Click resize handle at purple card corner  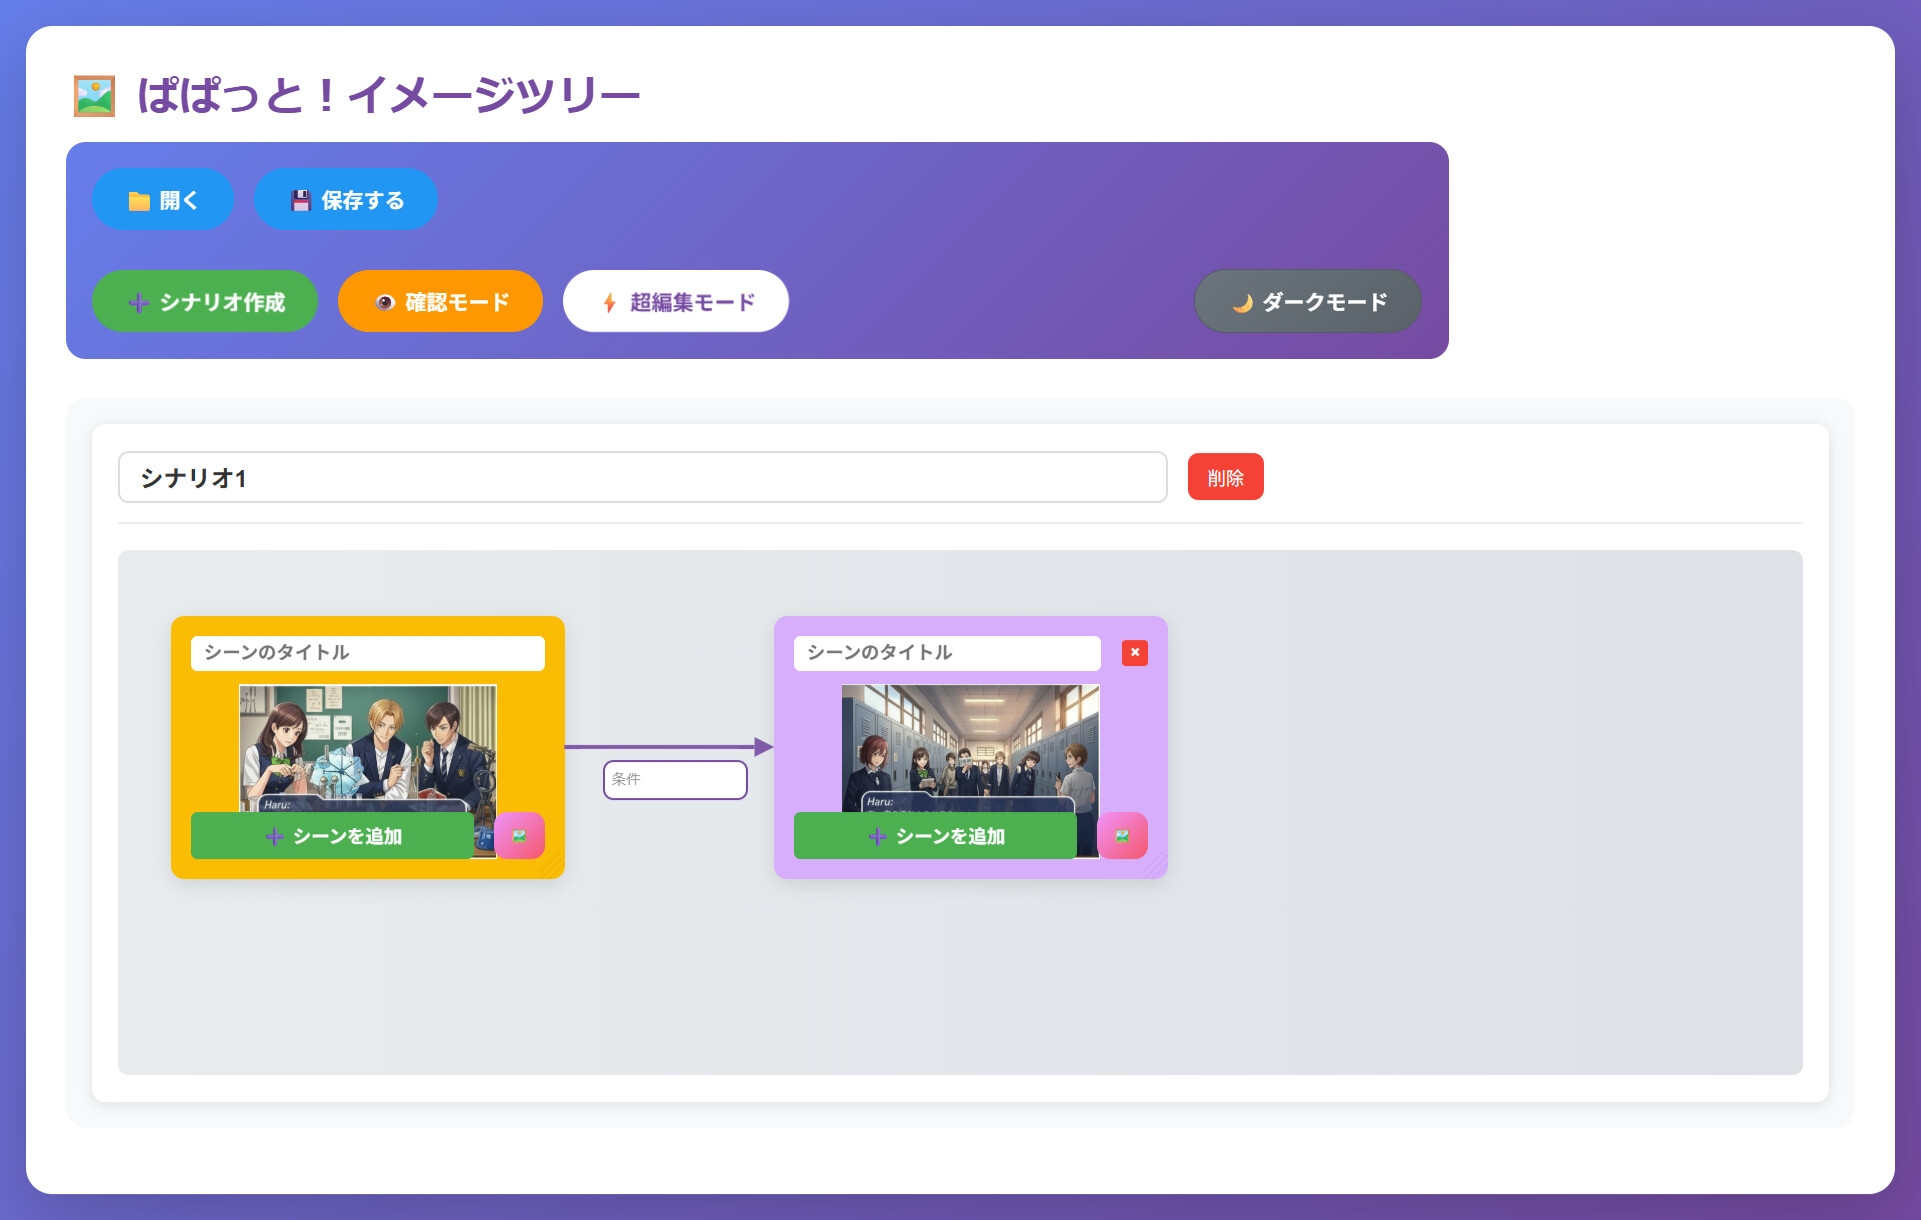pyautogui.click(x=1160, y=871)
